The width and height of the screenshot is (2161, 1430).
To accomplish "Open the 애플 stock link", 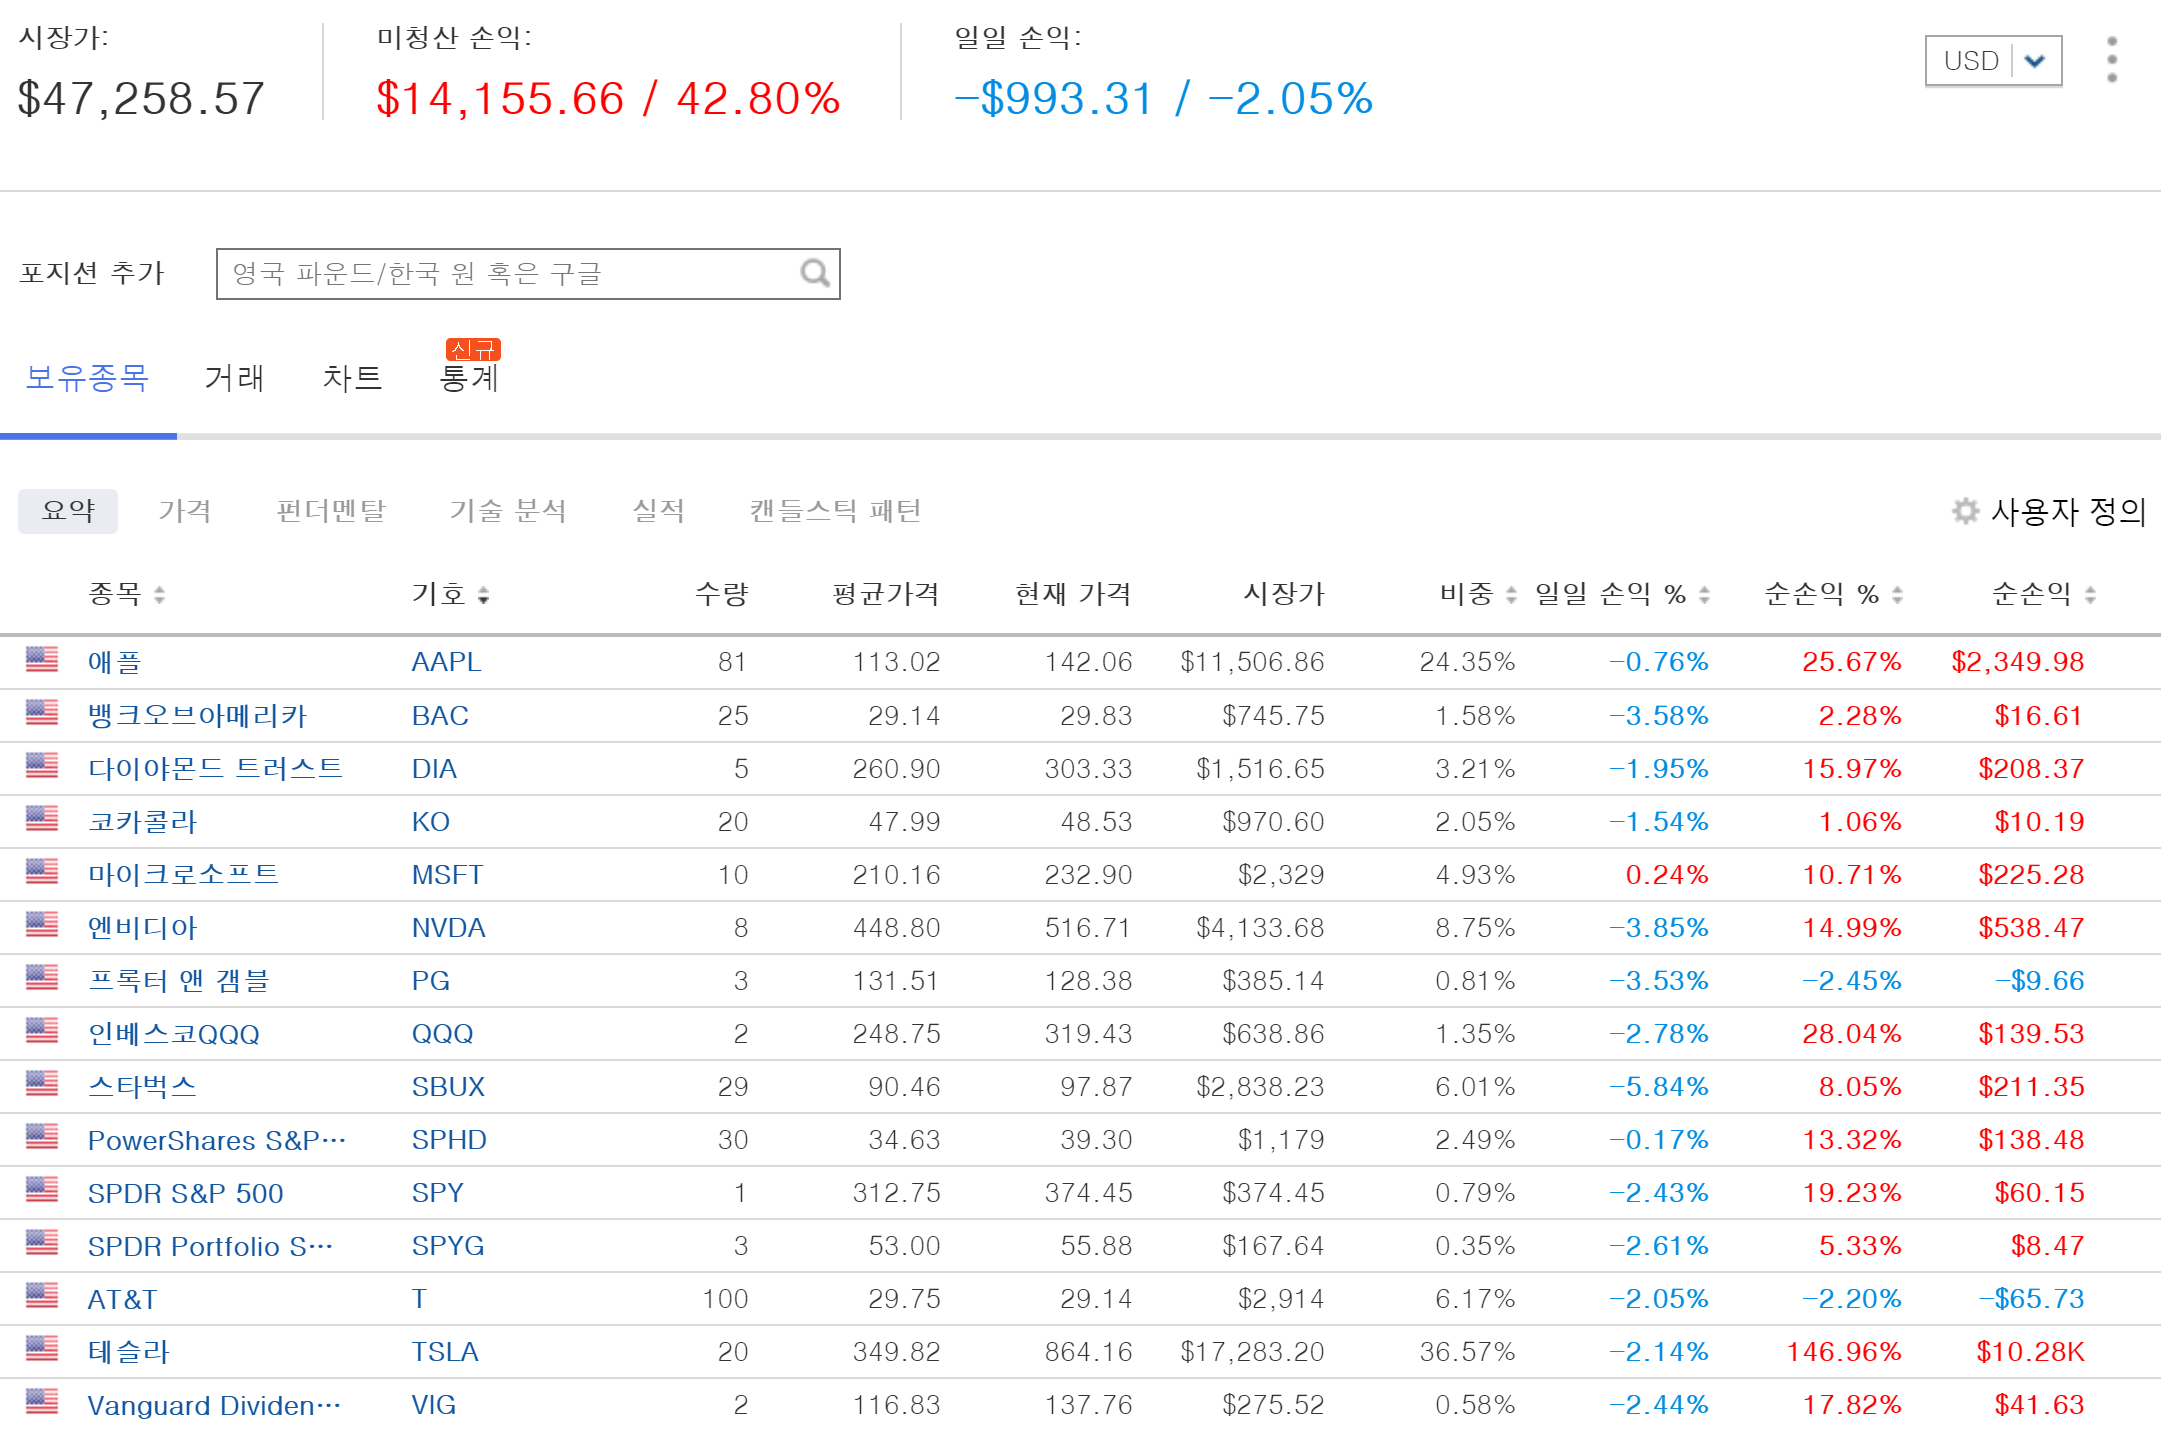I will (x=115, y=662).
